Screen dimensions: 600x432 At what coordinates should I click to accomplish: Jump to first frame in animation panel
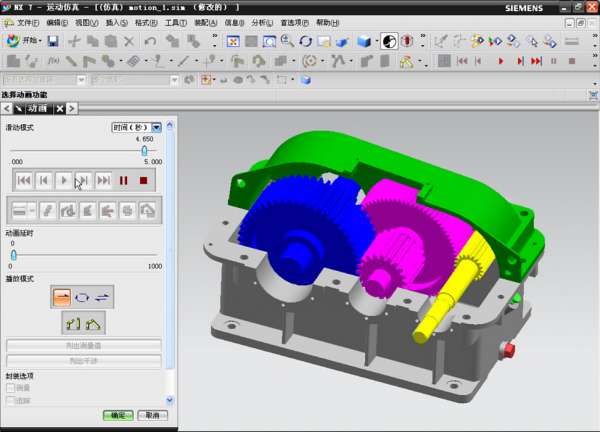pos(24,180)
